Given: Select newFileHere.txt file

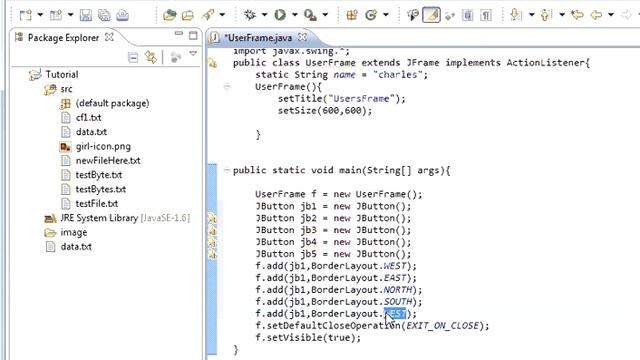Looking at the screenshot, I should coord(108,160).
